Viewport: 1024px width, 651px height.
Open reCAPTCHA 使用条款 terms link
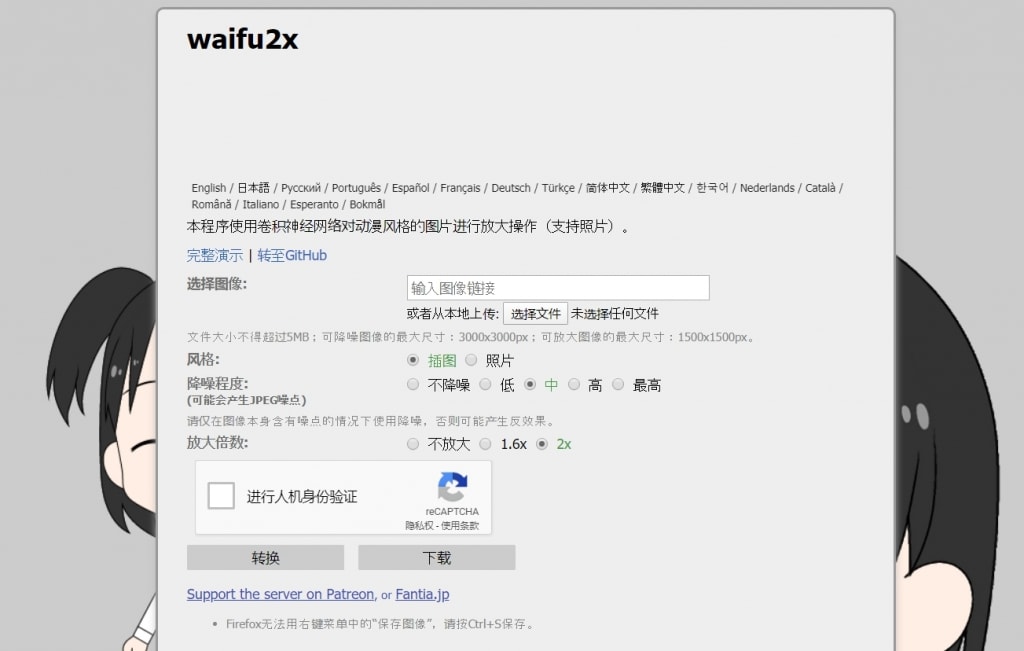(460, 526)
